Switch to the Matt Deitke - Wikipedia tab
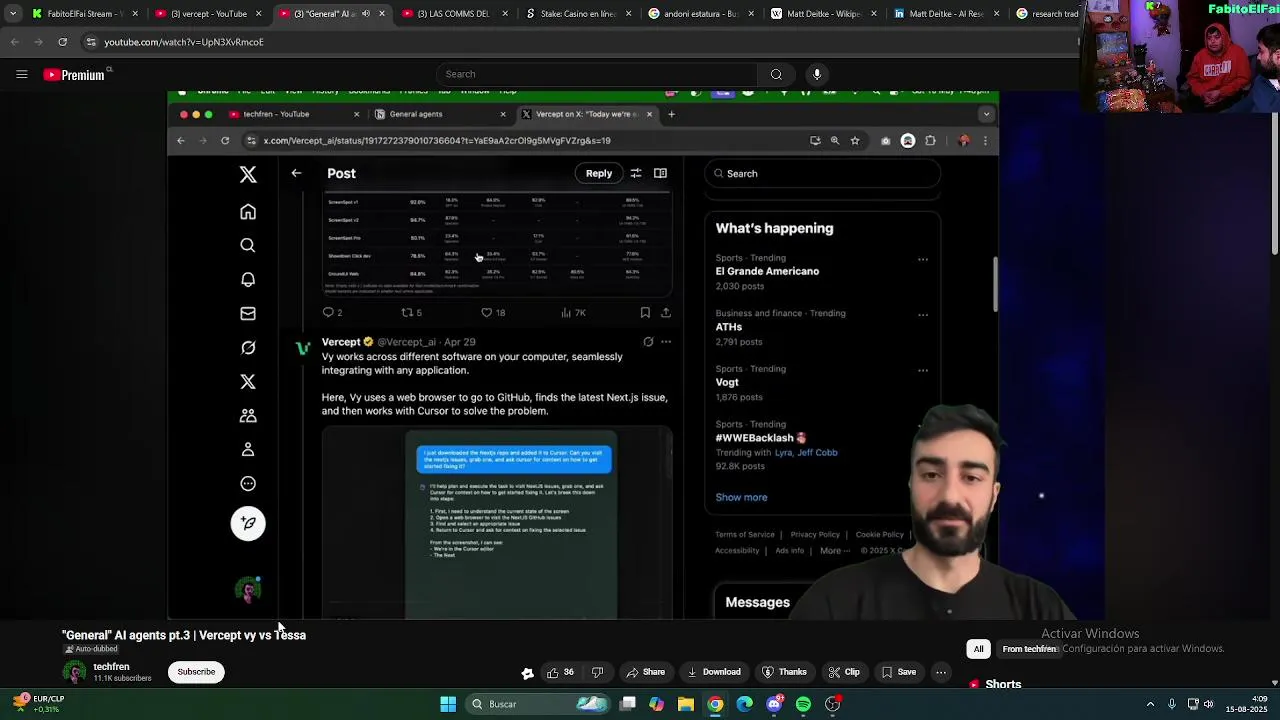This screenshot has height=720, width=1280. click(x=824, y=14)
